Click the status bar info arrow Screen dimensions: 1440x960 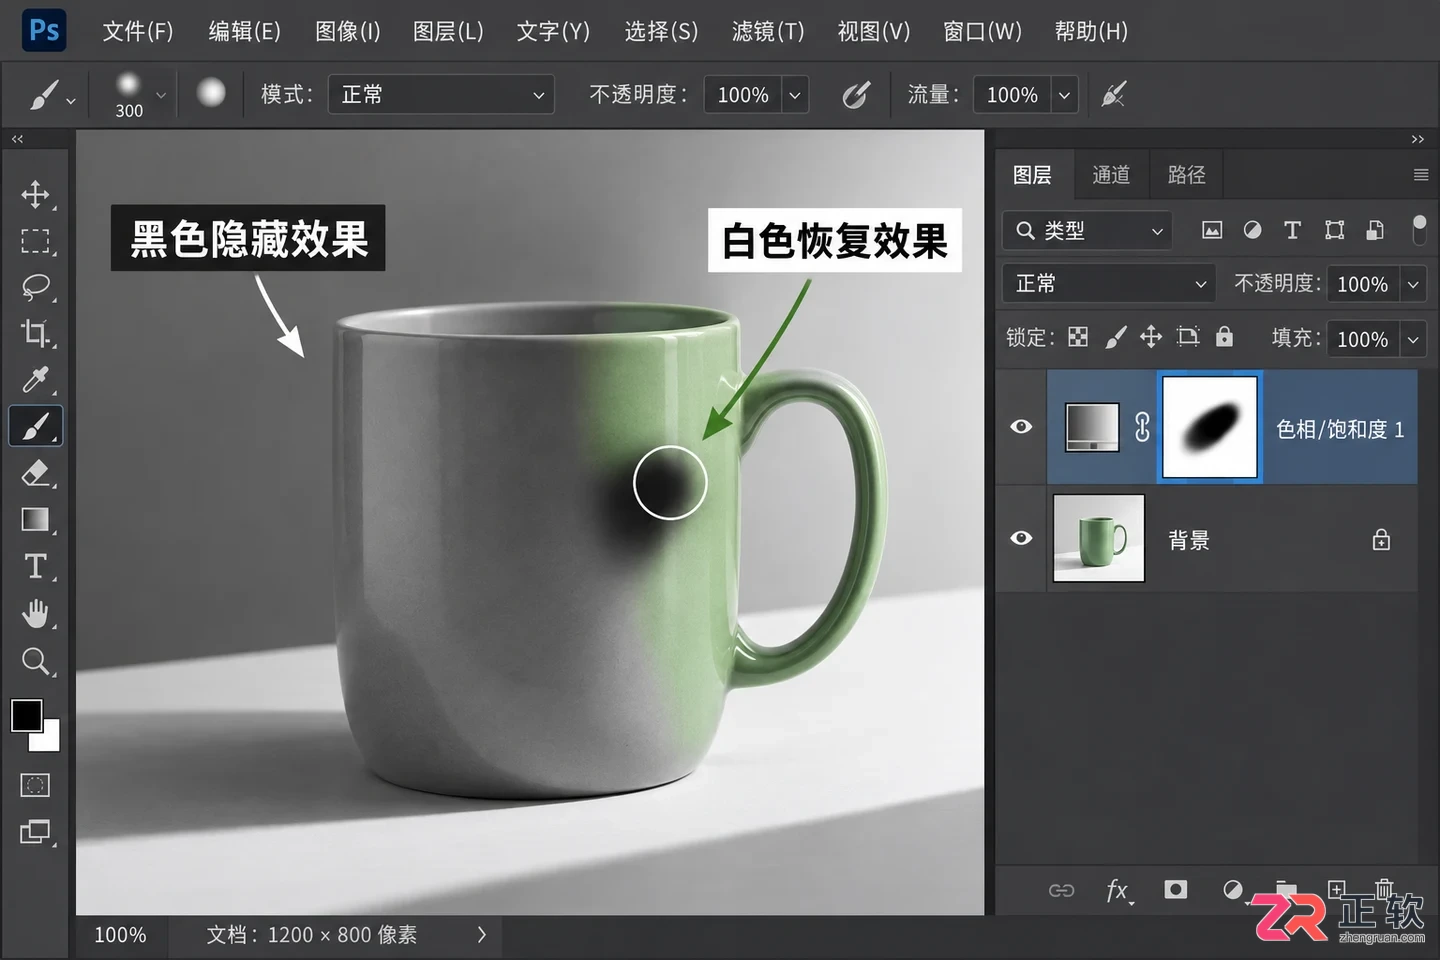coord(482,935)
